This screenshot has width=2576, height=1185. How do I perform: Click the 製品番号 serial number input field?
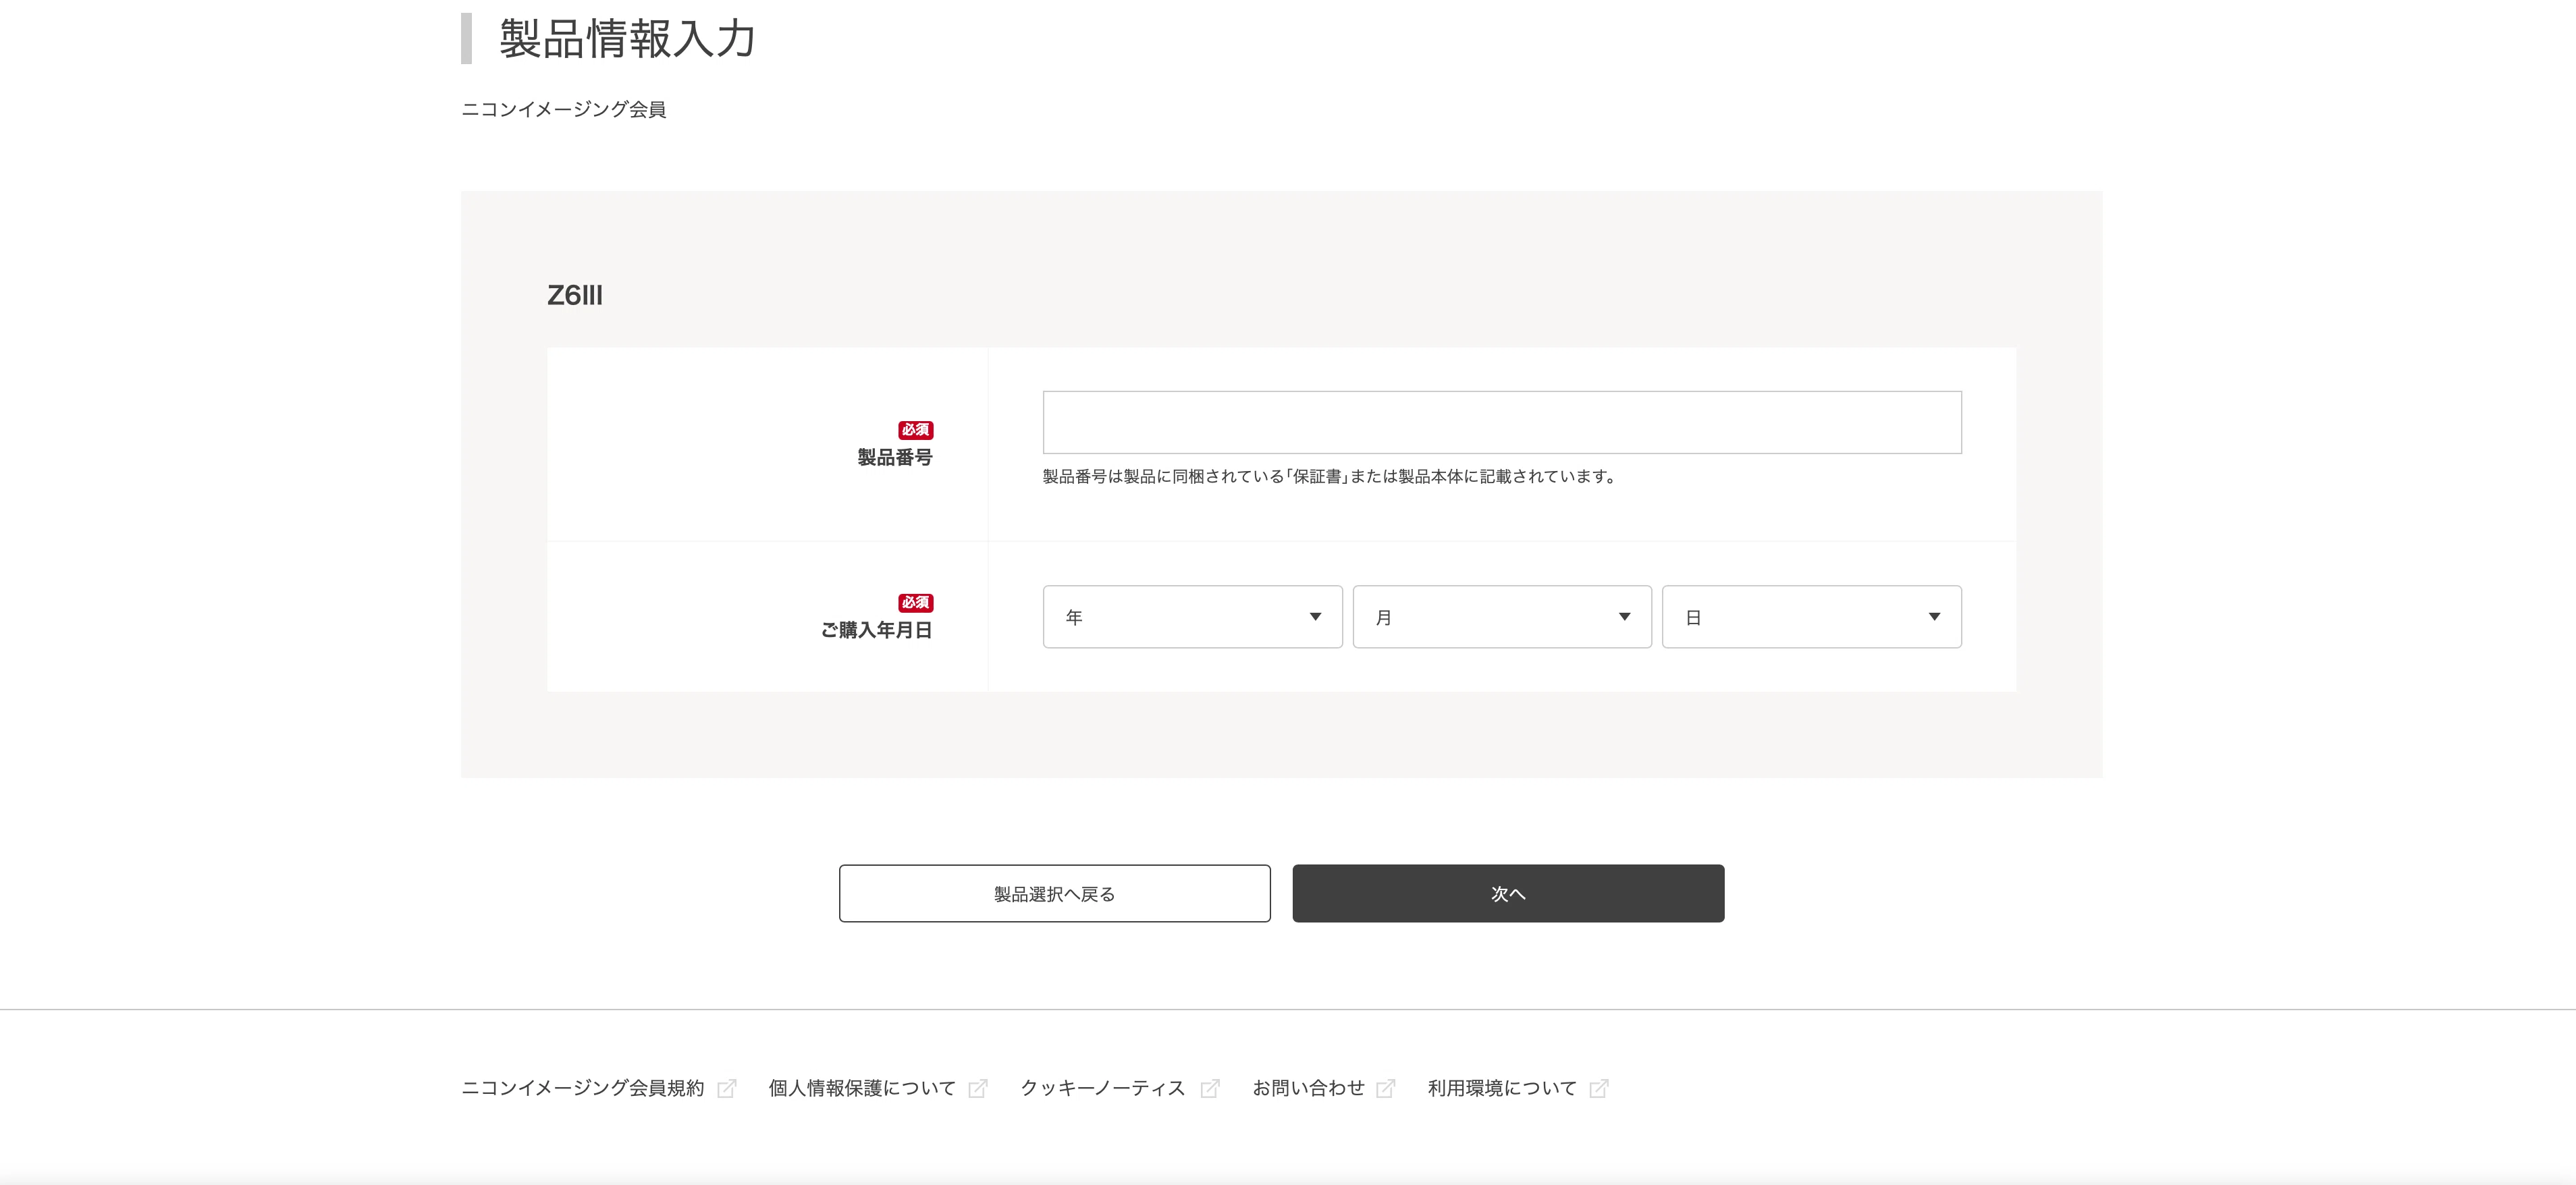click(1502, 422)
